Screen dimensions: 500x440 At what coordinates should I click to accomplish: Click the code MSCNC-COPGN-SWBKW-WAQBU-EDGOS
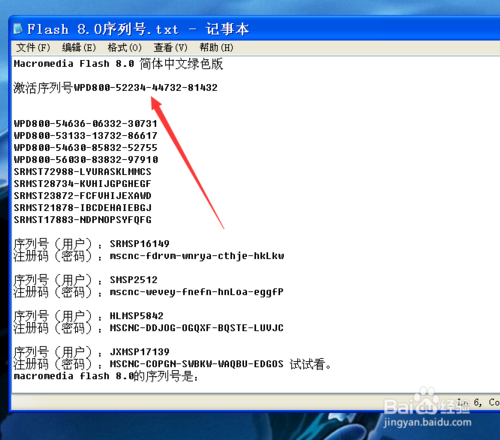click(x=197, y=364)
